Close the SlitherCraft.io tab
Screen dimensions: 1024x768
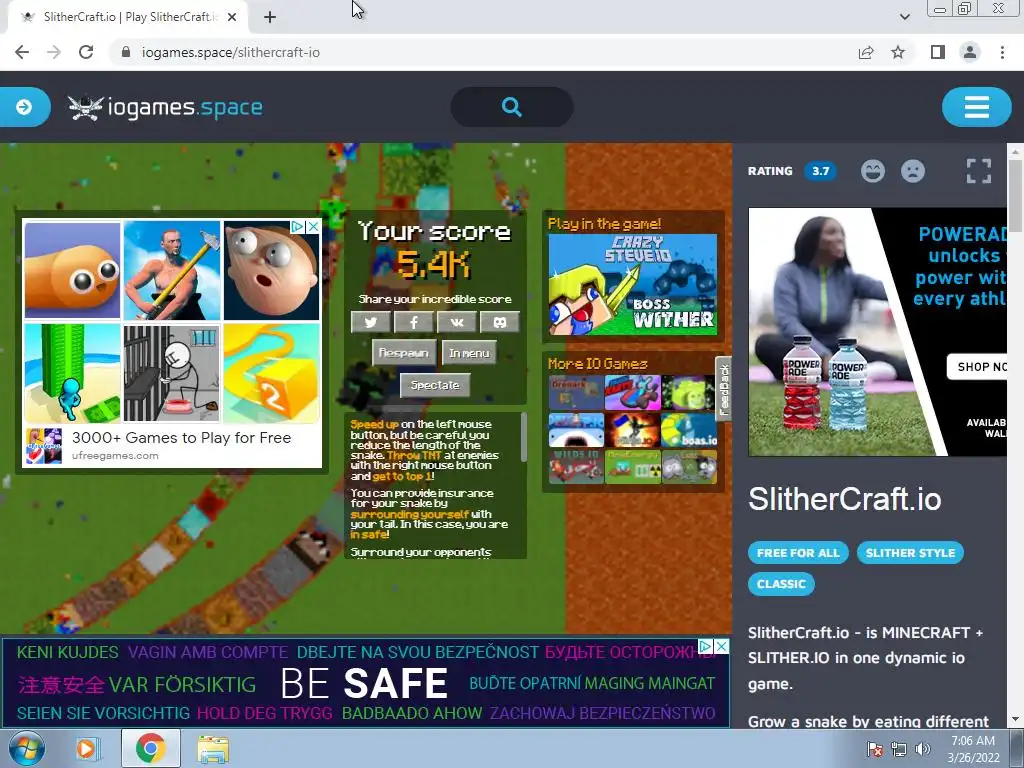tap(232, 17)
